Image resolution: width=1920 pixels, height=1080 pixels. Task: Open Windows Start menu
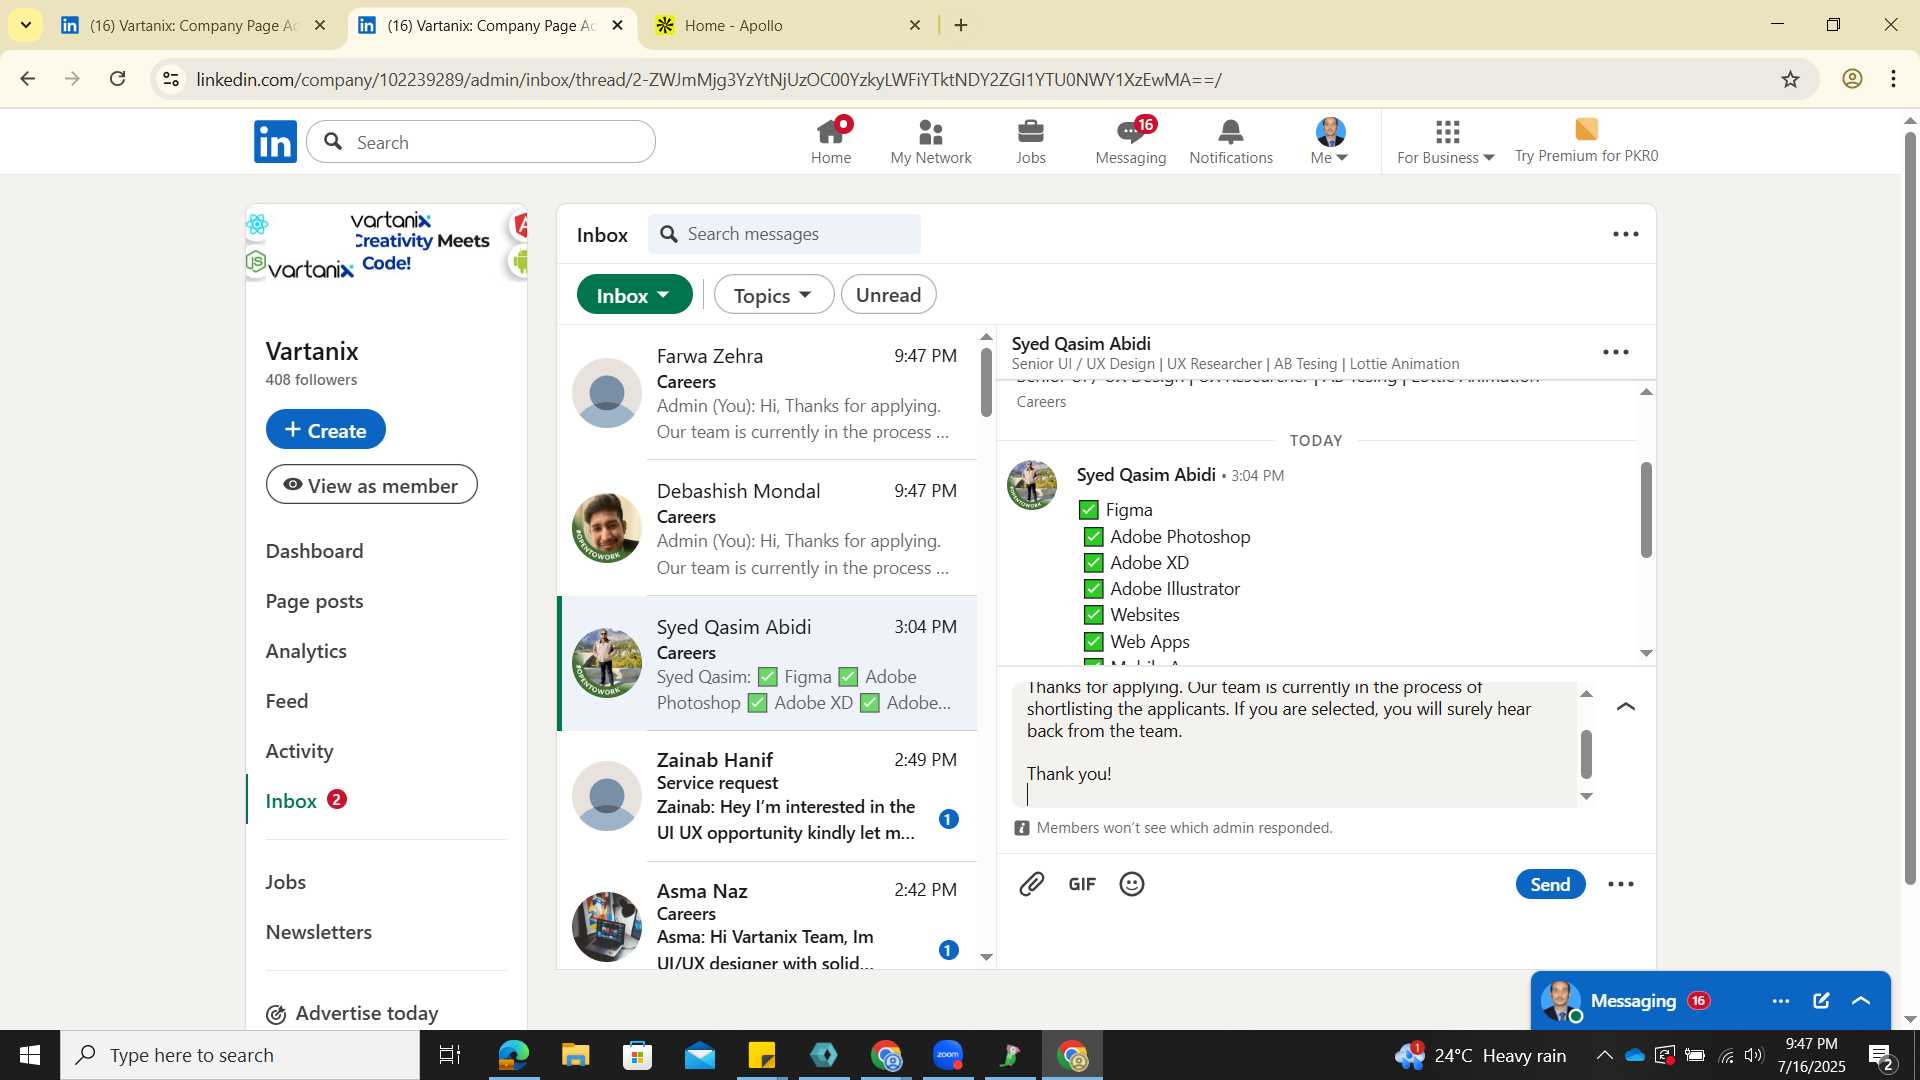[30, 1055]
